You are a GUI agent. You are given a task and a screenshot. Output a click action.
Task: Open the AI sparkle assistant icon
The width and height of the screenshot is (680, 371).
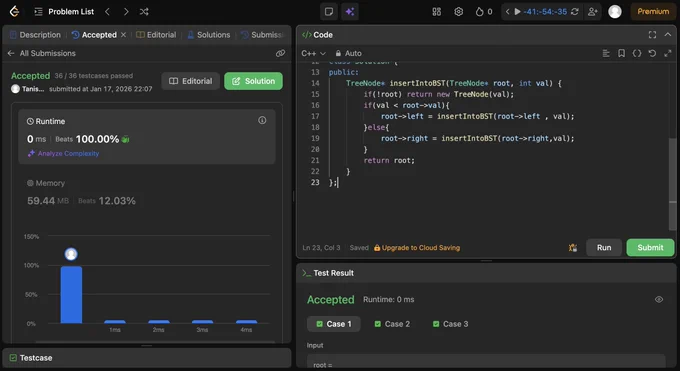coord(350,12)
